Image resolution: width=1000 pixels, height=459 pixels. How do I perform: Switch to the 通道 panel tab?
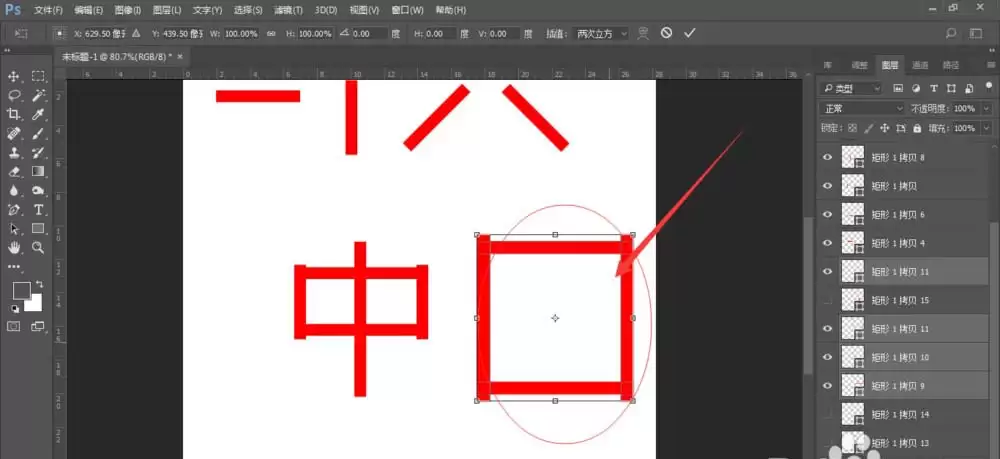pos(920,65)
